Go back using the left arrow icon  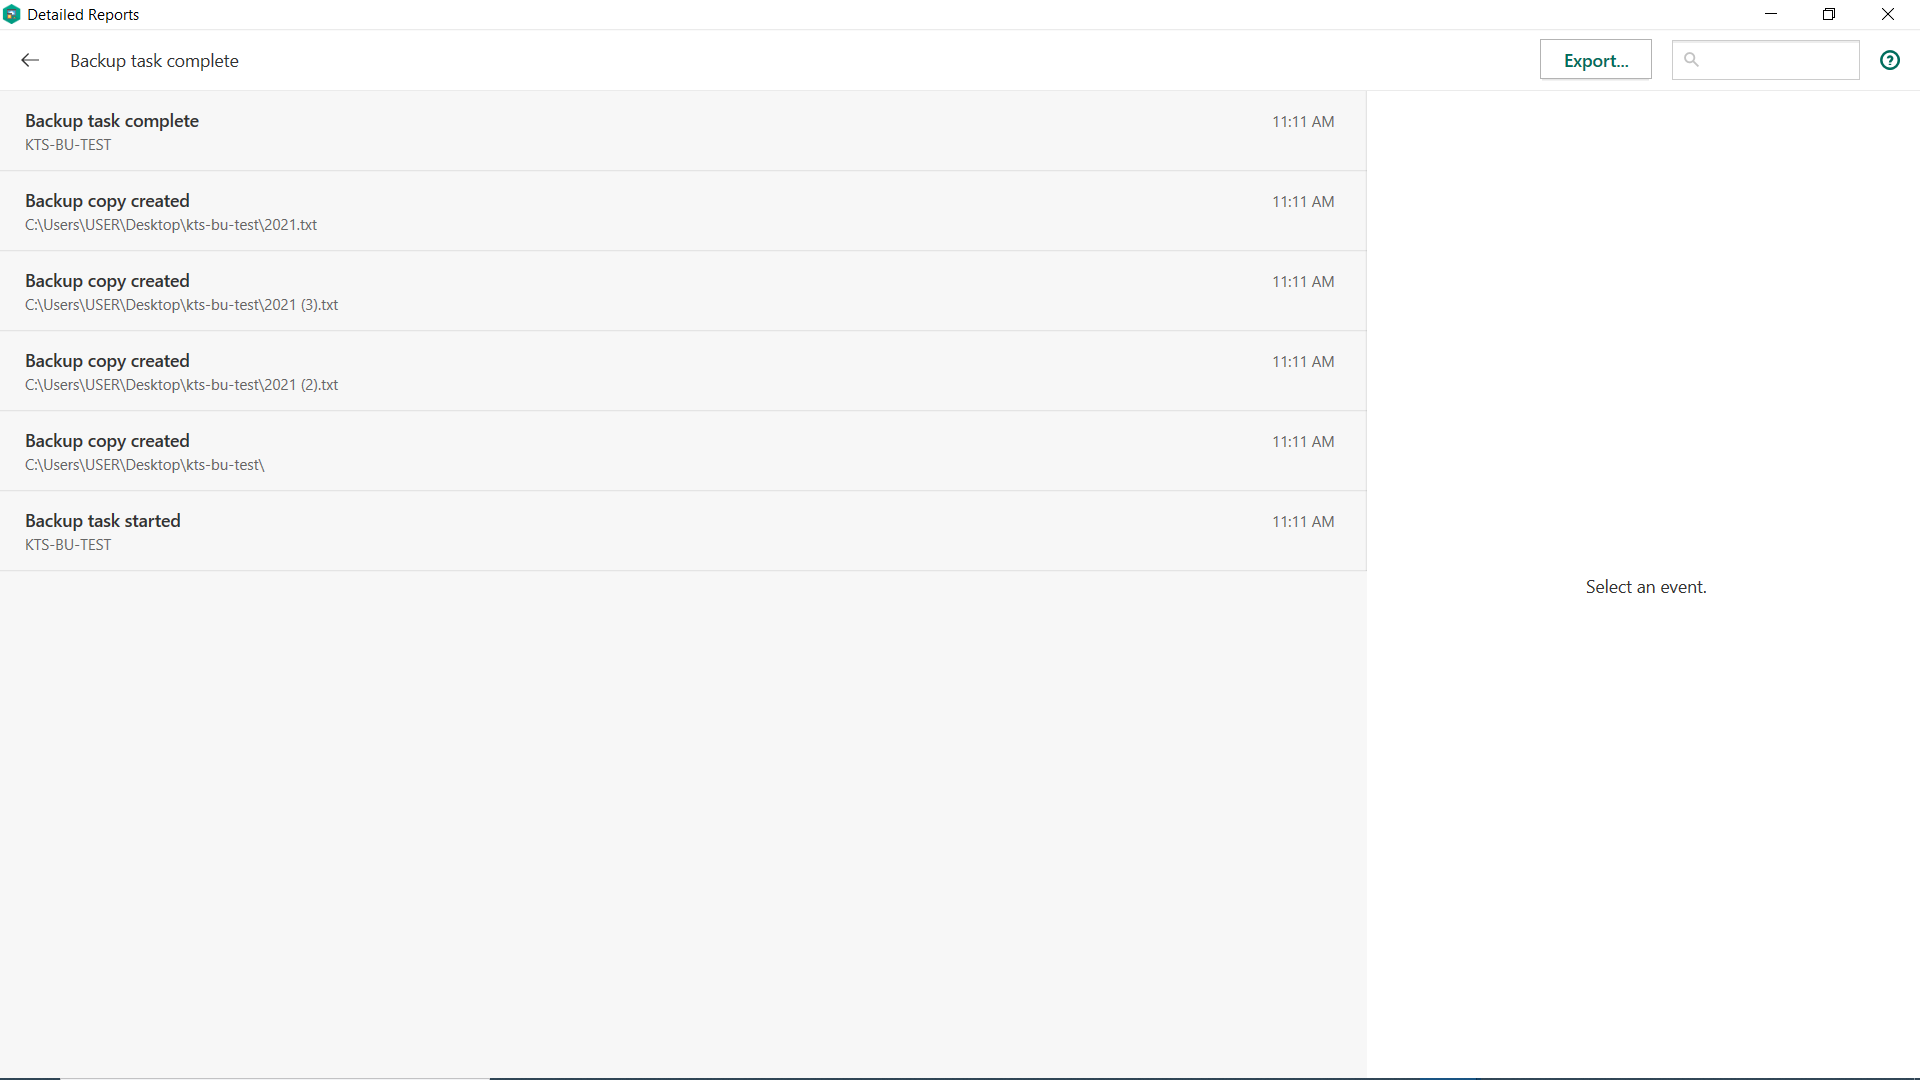[30, 61]
